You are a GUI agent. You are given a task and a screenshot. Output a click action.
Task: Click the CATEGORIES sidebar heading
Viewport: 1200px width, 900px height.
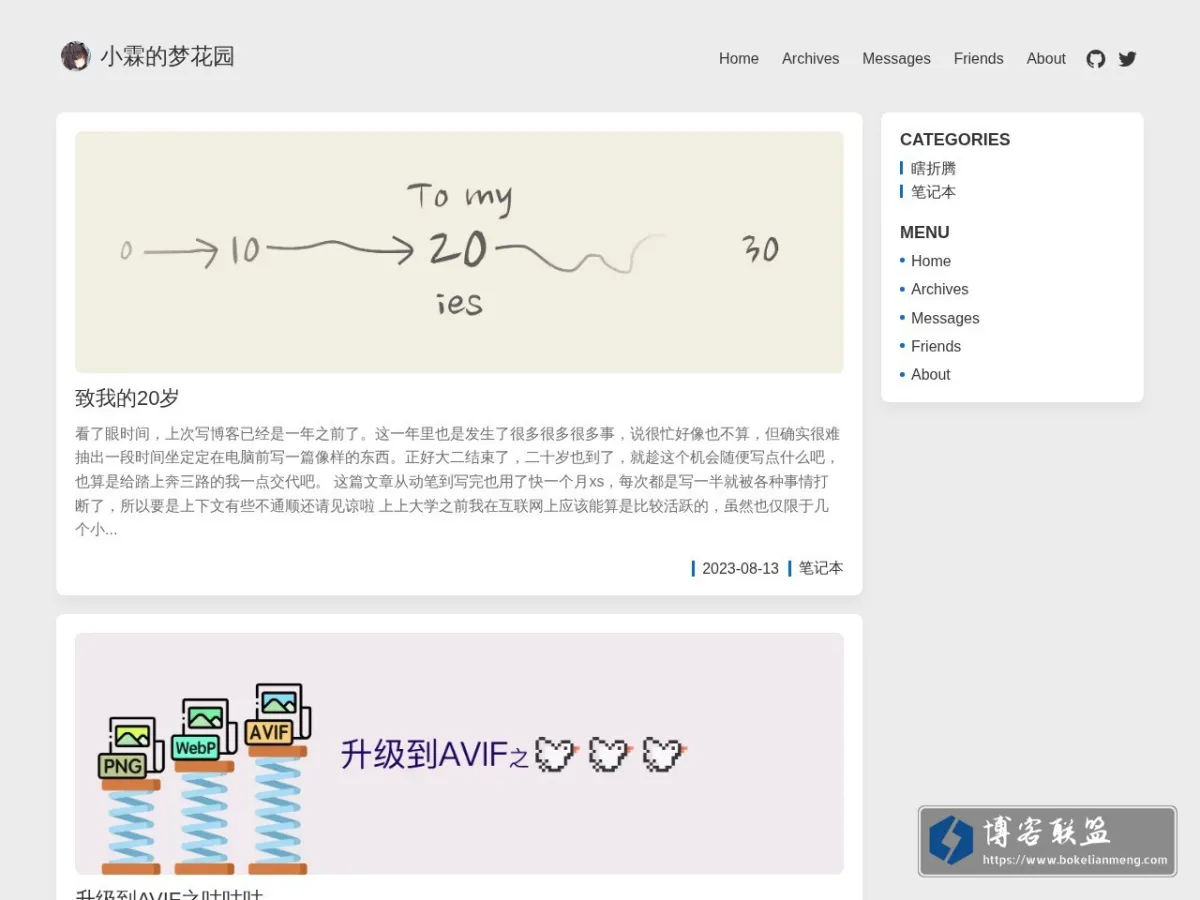tap(955, 140)
